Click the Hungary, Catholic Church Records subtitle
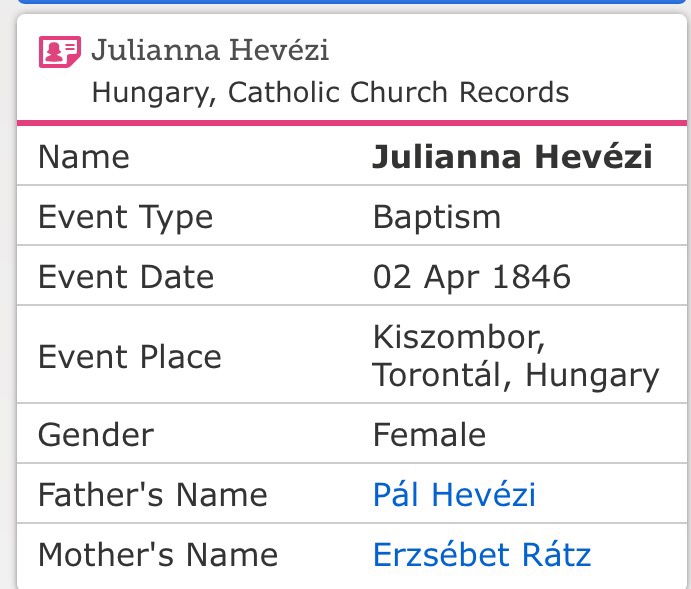 tap(330, 93)
